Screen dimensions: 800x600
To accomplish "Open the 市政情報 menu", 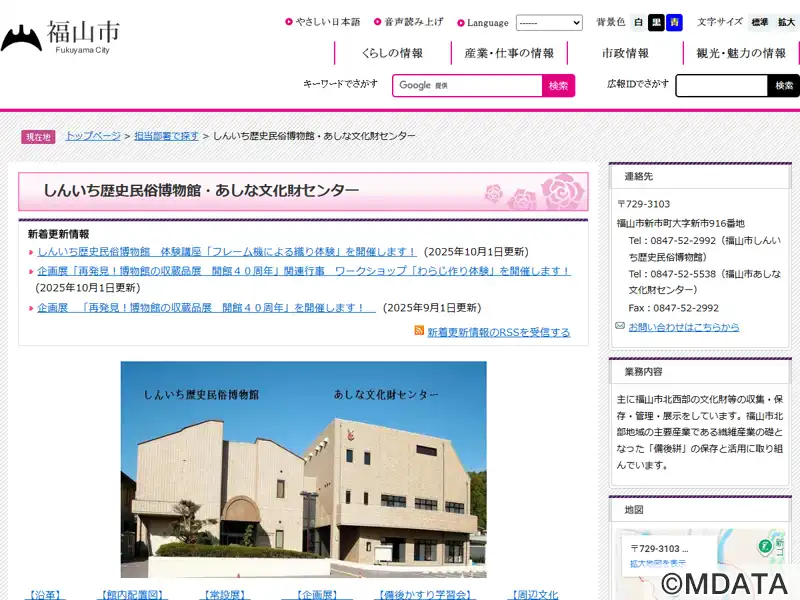I will pos(626,53).
